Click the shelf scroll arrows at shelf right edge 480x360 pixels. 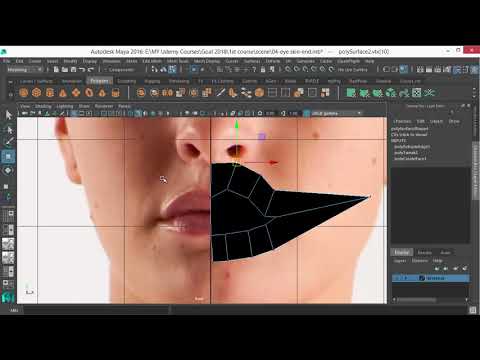click(474, 92)
